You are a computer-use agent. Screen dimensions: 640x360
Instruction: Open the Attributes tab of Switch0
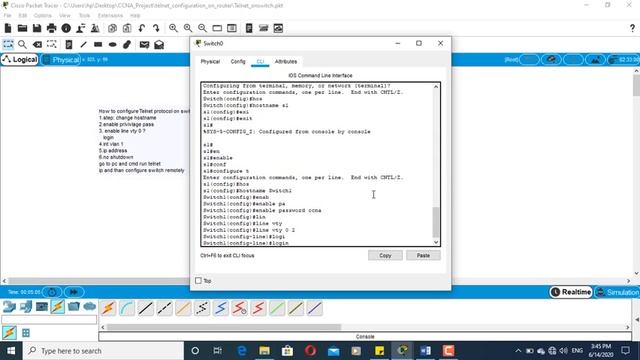286,62
